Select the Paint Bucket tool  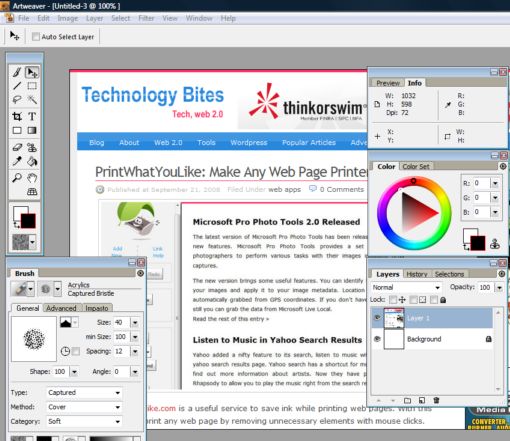pos(32,161)
